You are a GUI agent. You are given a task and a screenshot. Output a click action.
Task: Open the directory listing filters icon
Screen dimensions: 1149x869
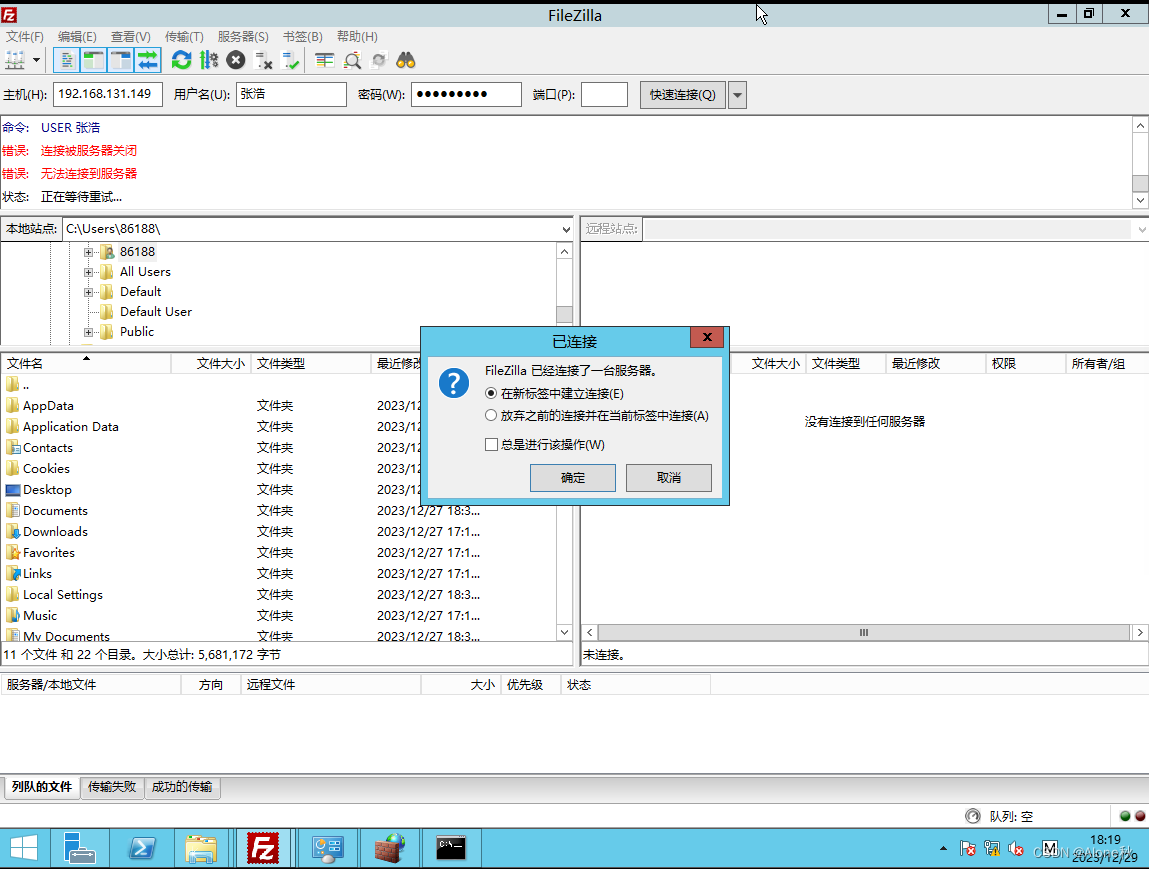[325, 60]
